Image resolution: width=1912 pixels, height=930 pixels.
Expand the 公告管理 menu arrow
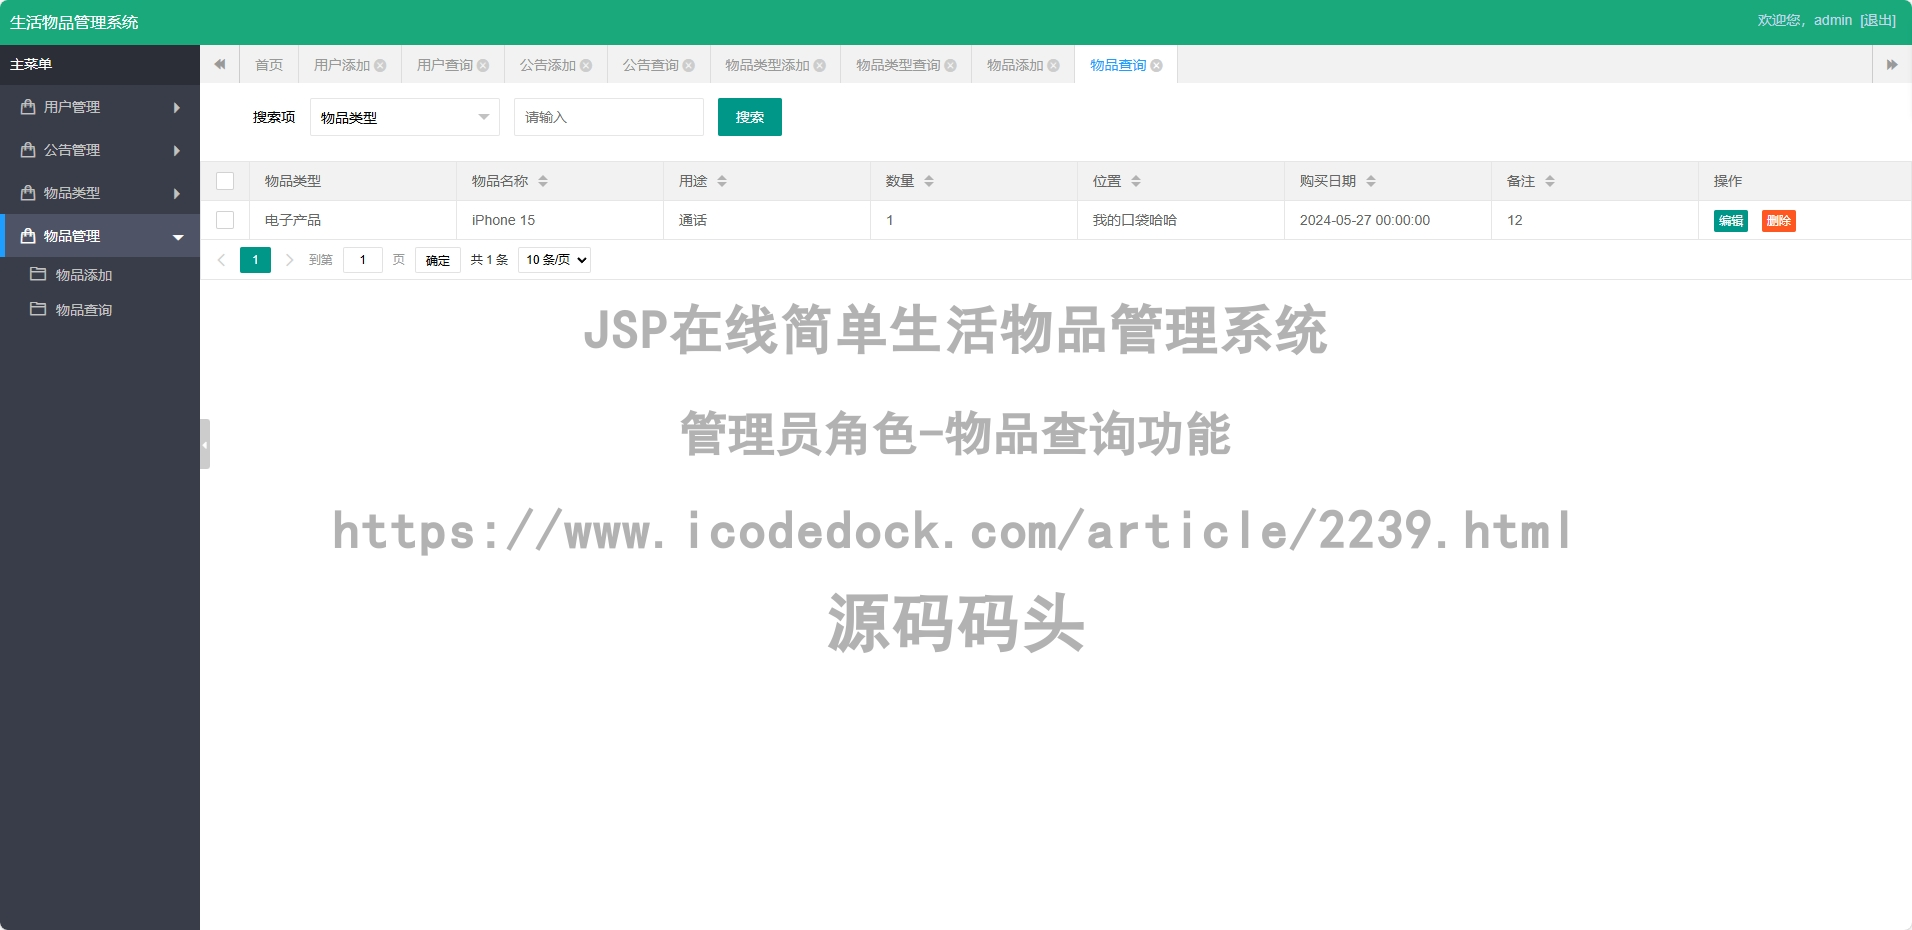click(177, 150)
